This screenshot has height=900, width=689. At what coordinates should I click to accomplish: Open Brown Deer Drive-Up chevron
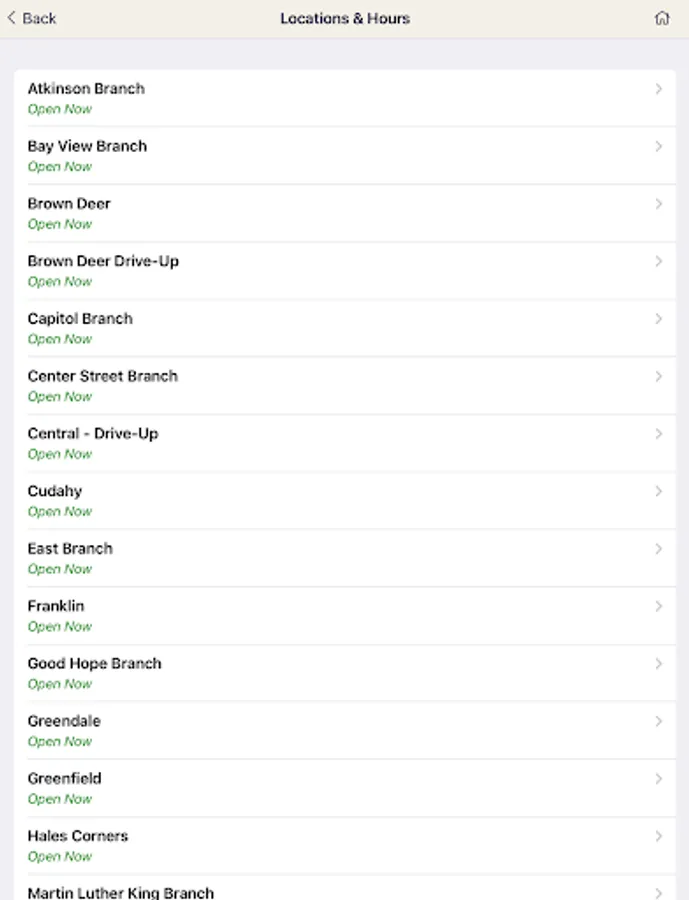pyautogui.click(x=659, y=261)
